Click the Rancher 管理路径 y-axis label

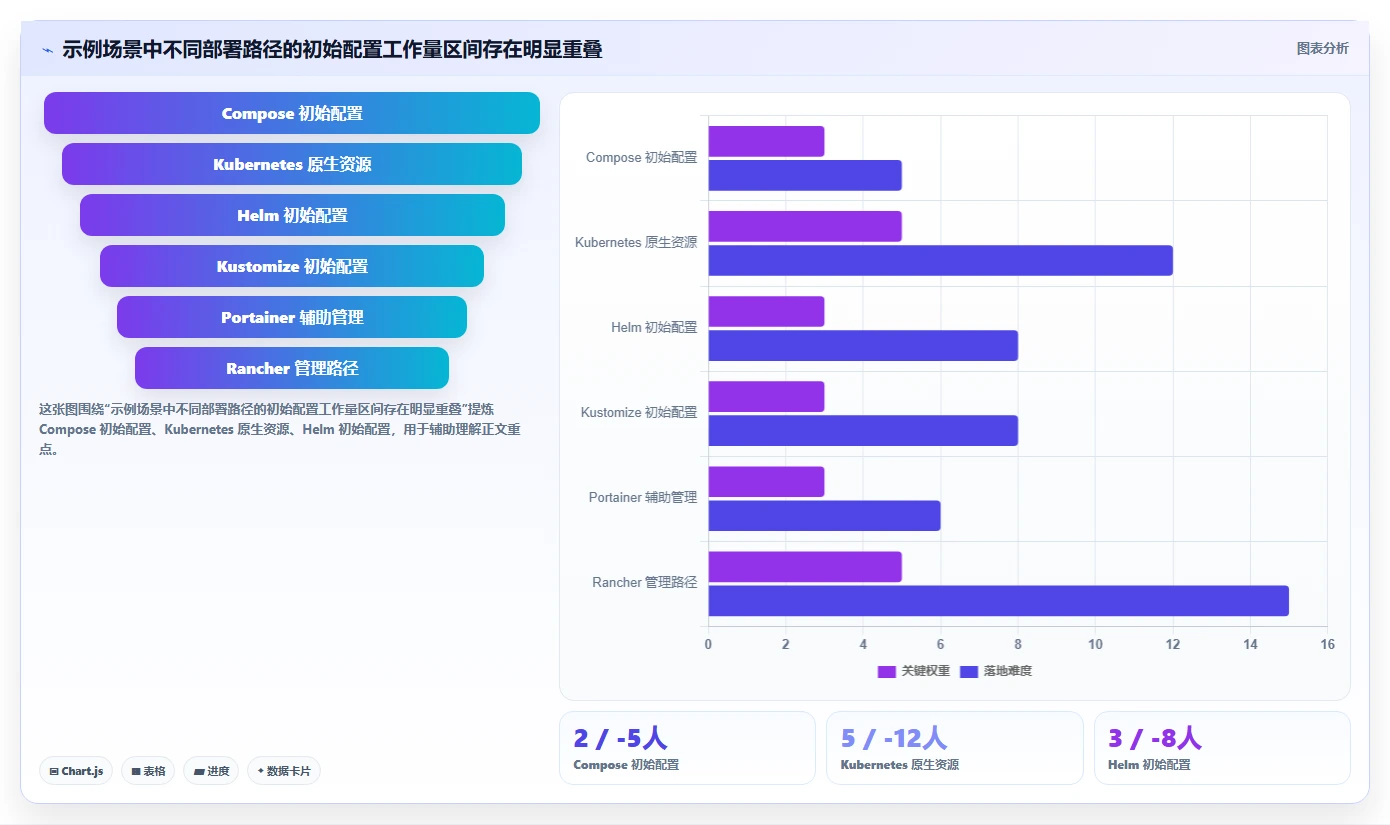645,583
